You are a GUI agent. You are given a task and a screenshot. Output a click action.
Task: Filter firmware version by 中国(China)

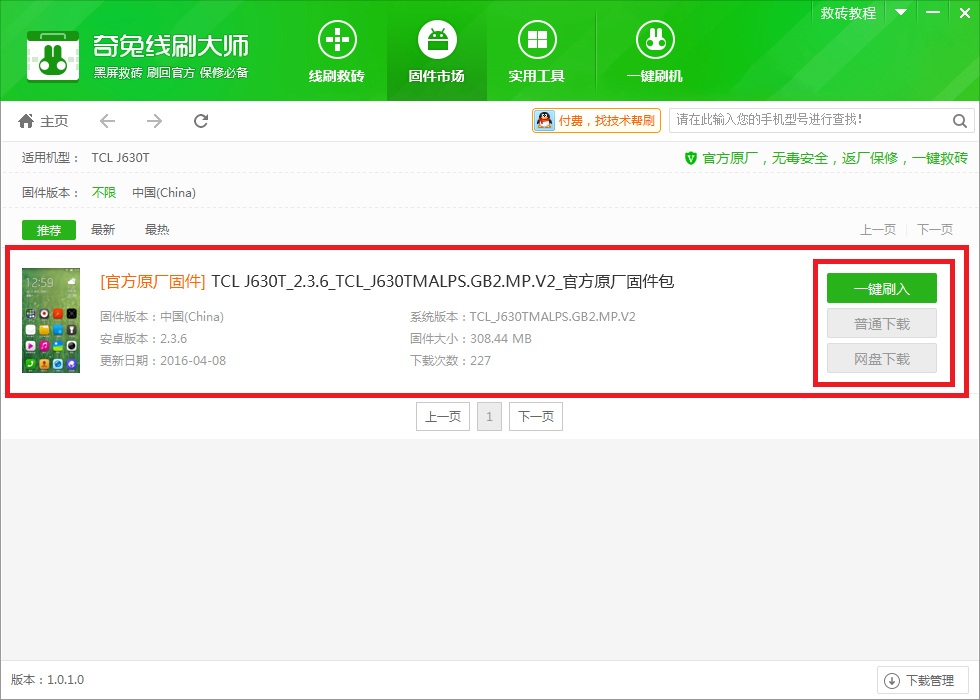click(164, 193)
